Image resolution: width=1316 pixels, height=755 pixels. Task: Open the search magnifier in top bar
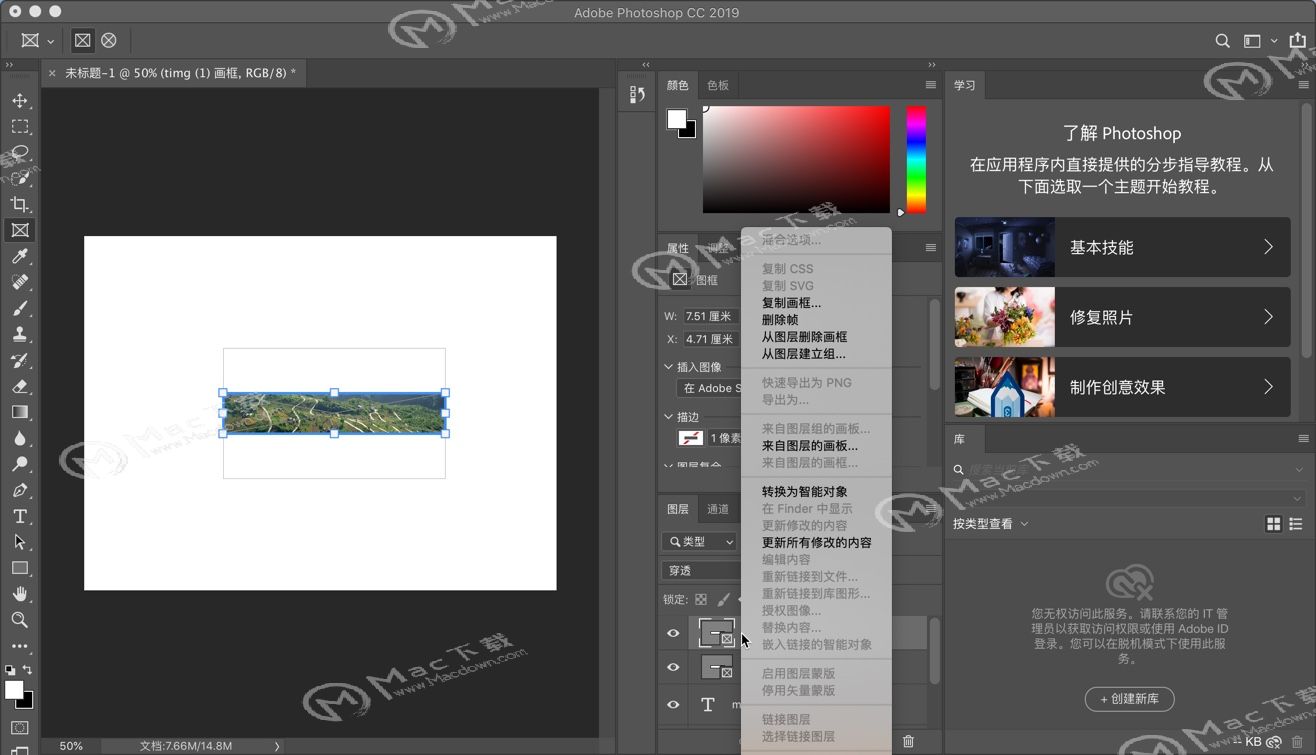[x=1222, y=41]
